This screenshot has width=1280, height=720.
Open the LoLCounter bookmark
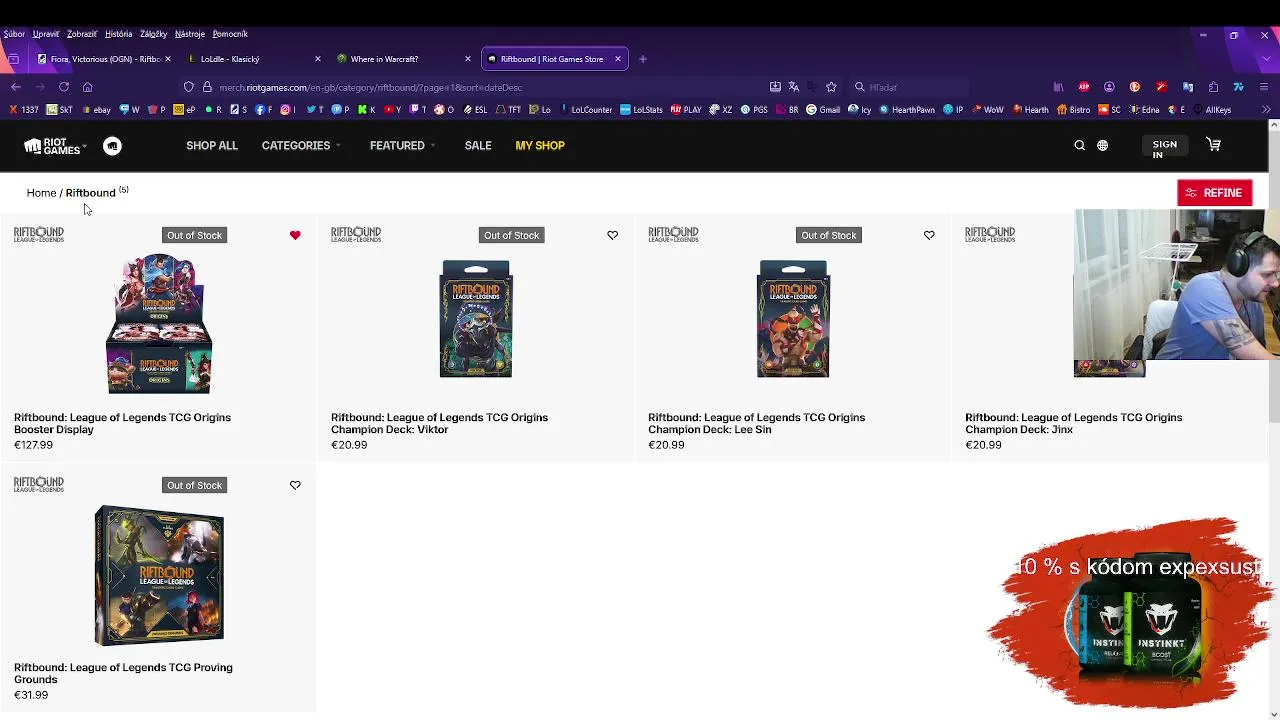pos(585,110)
